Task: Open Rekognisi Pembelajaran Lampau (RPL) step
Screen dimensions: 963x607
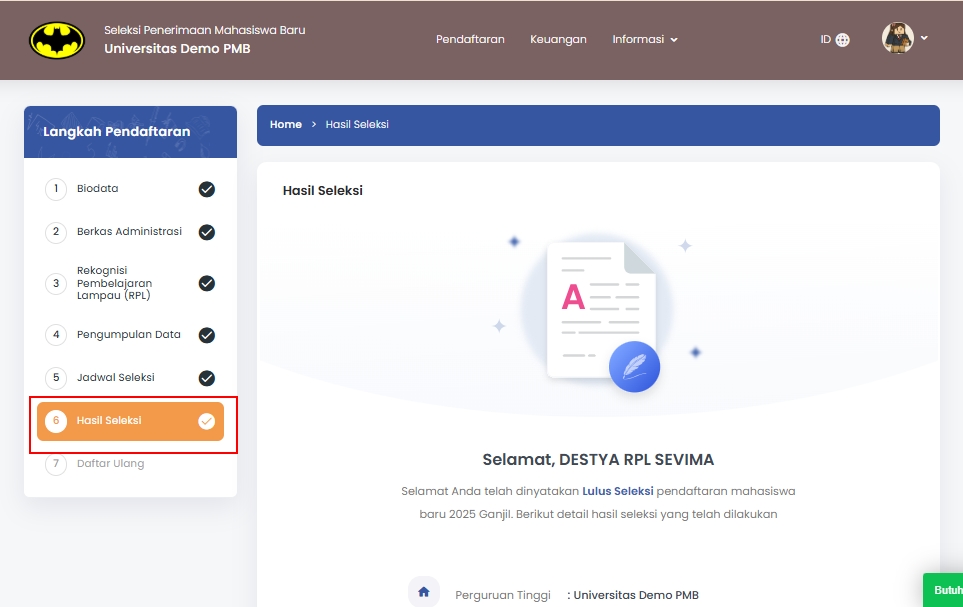Action: click(x=114, y=283)
